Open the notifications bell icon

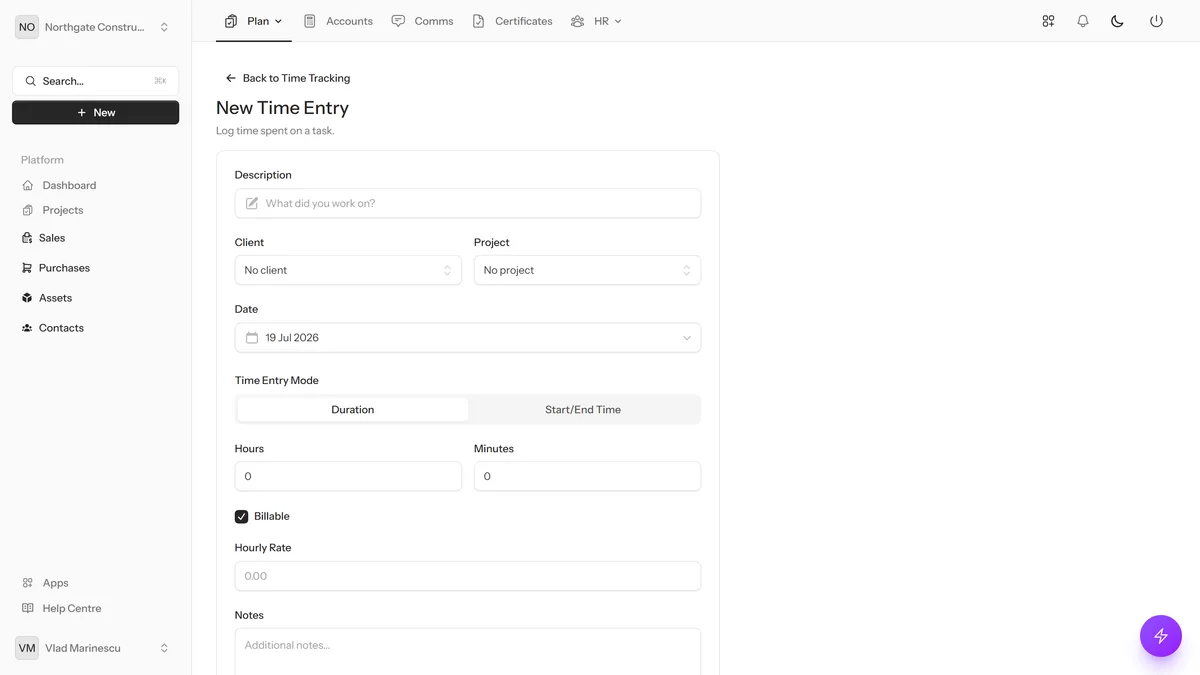1083,21
